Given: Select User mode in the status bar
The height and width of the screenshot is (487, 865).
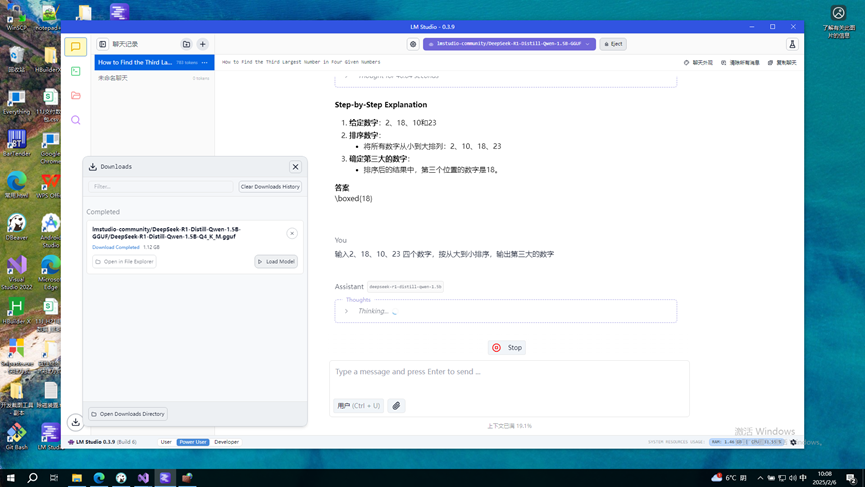Looking at the screenshot, I should pos(166,442).
